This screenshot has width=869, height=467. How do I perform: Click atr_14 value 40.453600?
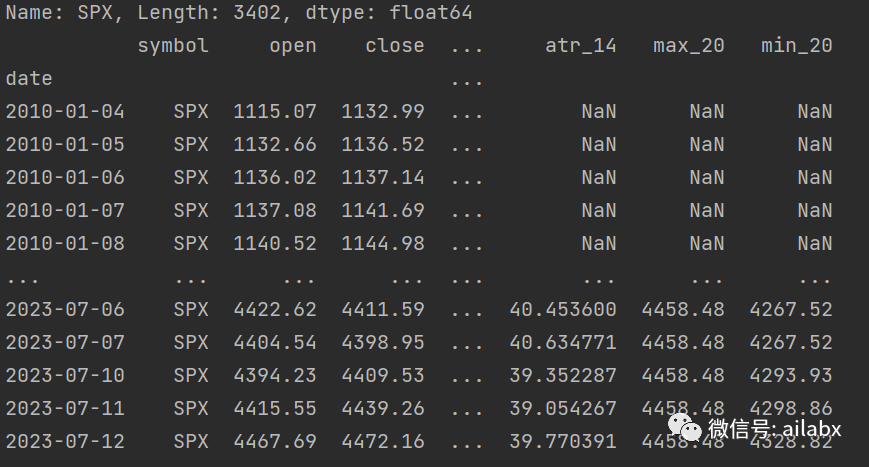(563, 310)
